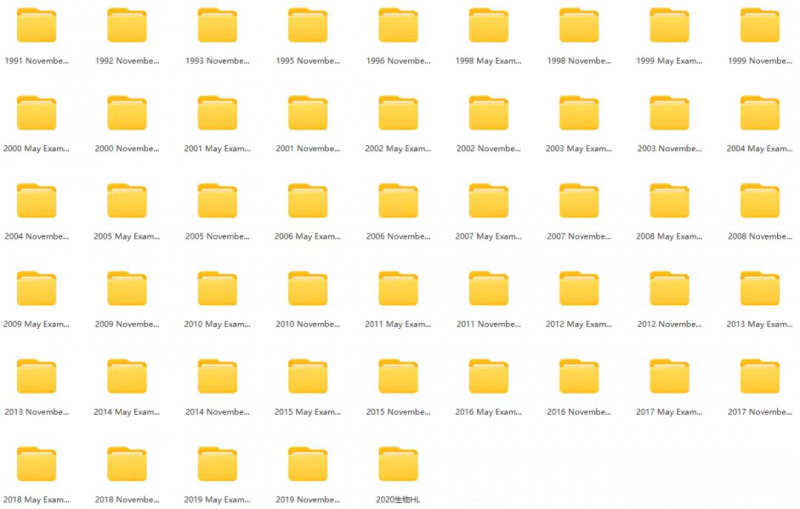The width and height of the screenshot is (800, 509).
Task: Select the 2002 May Exam folder icon
Action: tap(398, 113)
